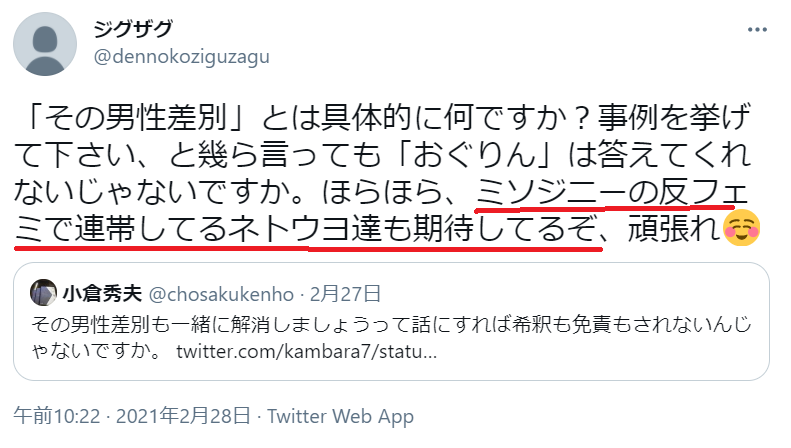Open the ジグザグ display name profile link
Image resolution: width=791 pixels, height=448 pixels.
click(x=134, y=29)
